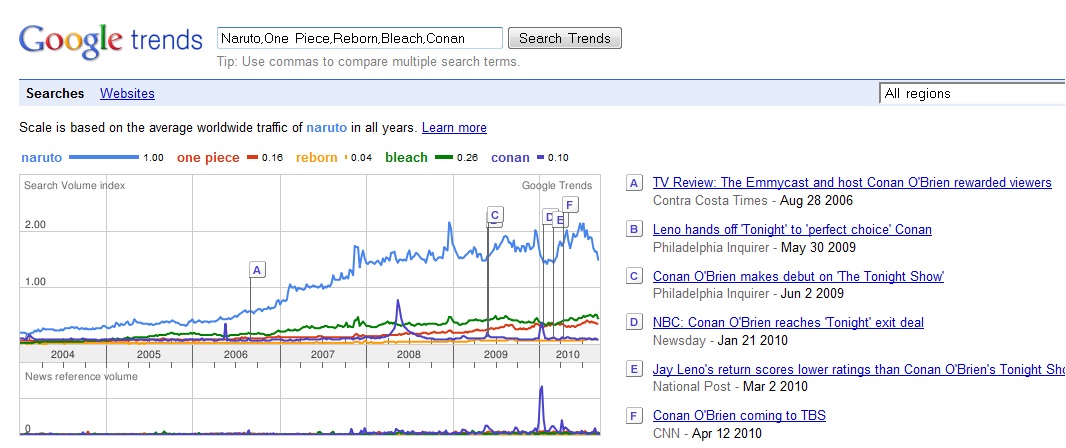The width and height of the screenshot is (1066, 448).
Task: Click the blue naruto legend color line
Action: click(x=102, y=158)
